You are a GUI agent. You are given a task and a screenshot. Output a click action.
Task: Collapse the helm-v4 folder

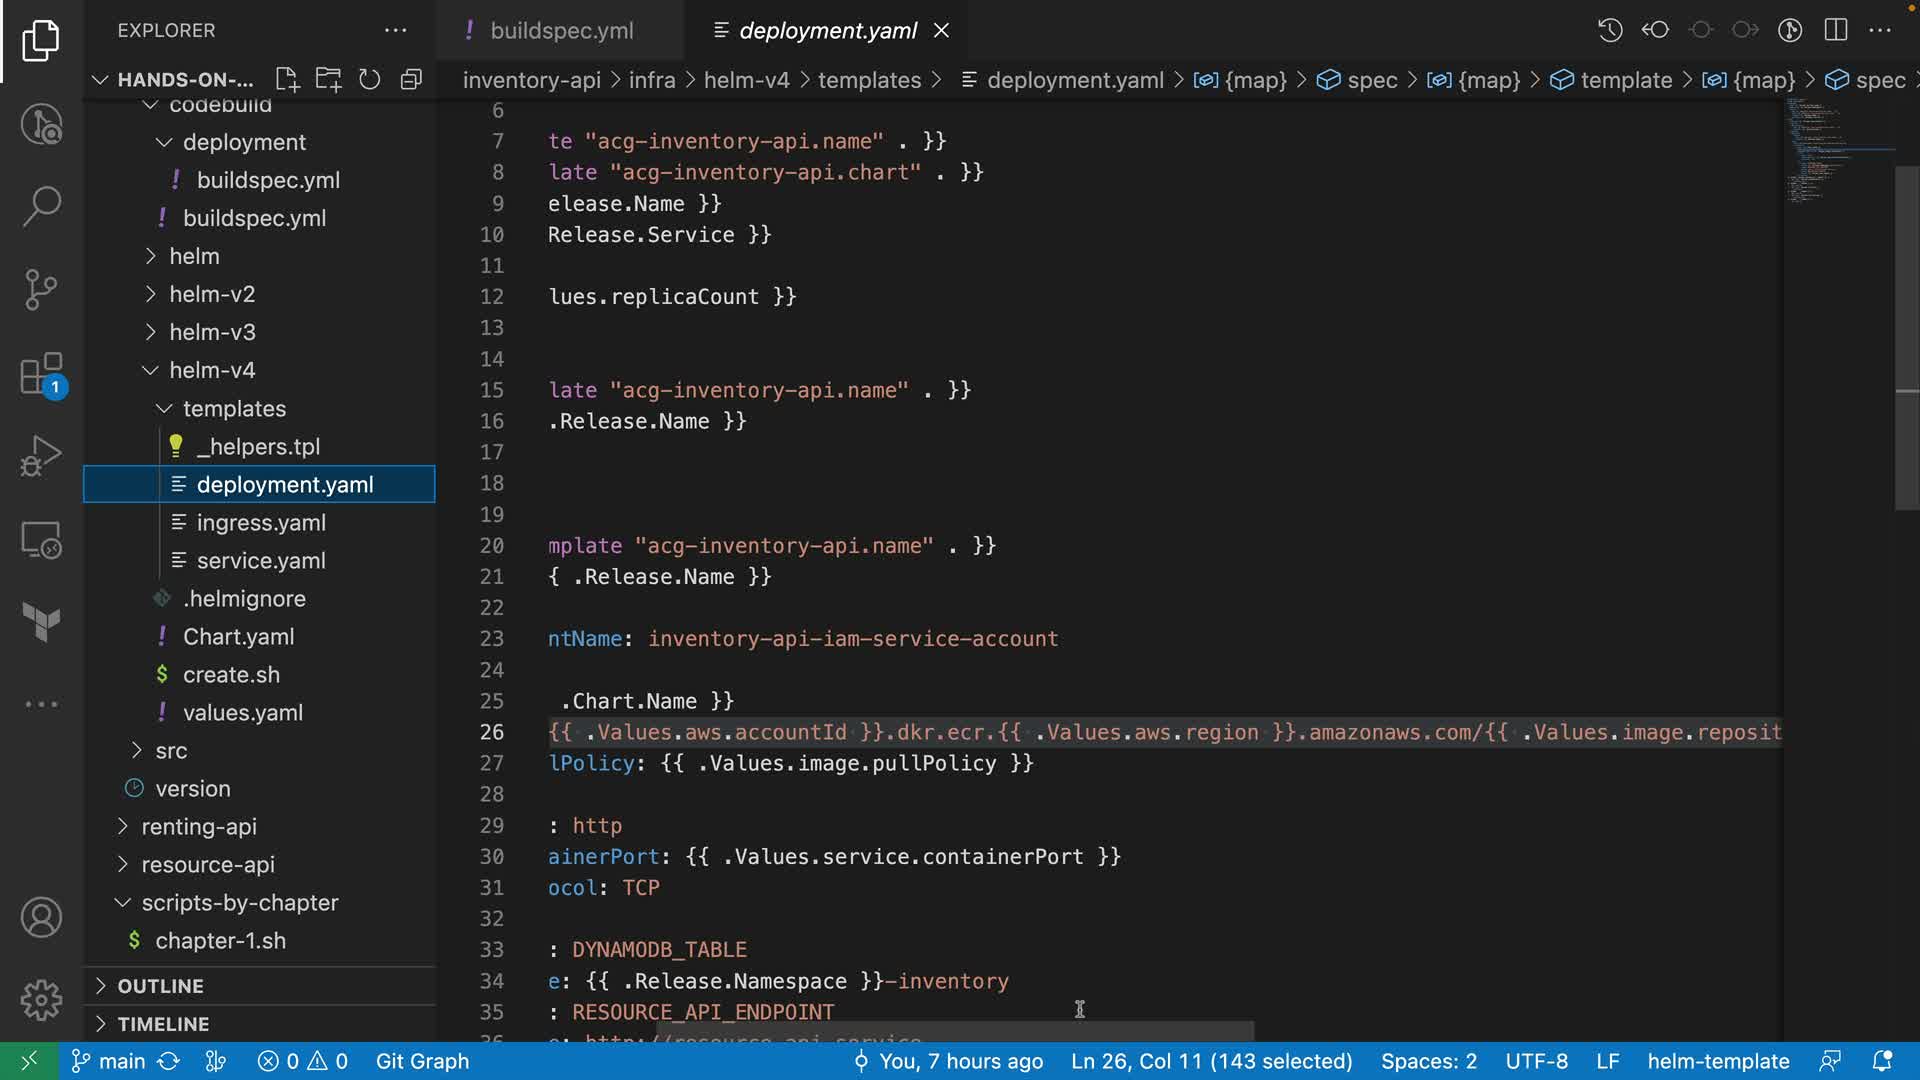pos(212,370)
